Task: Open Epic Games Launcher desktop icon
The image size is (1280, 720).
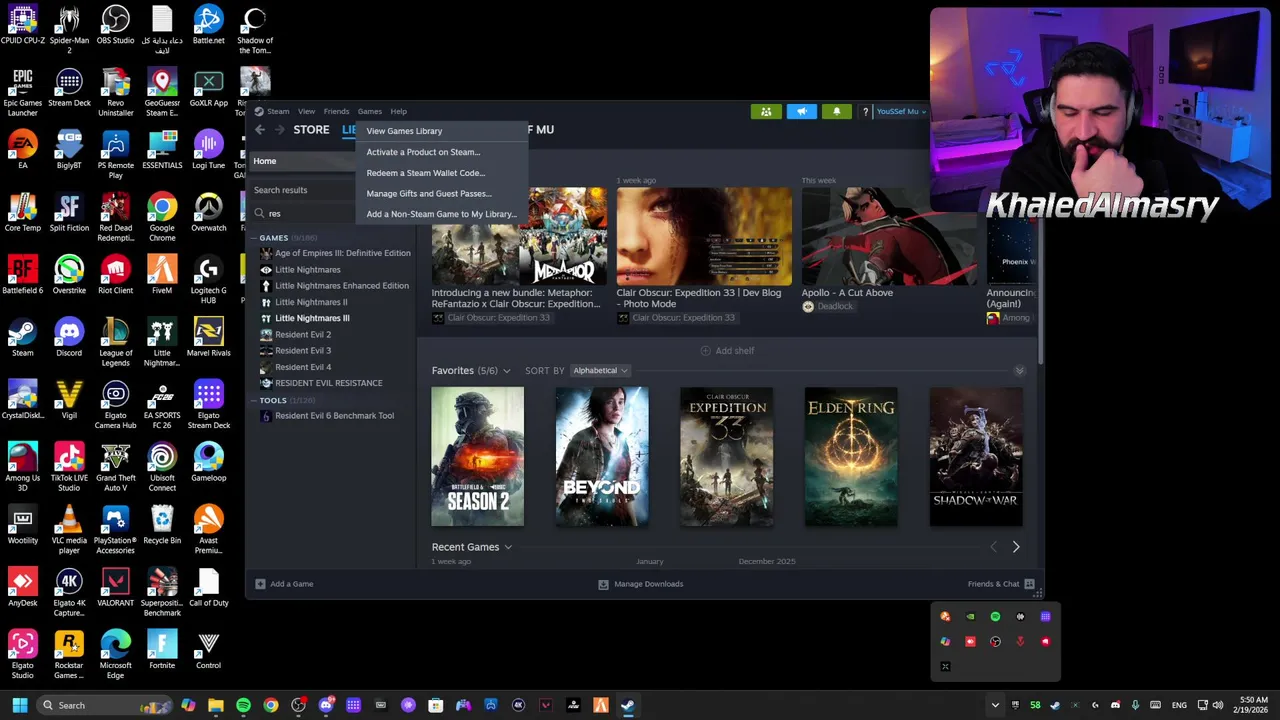Action: click(x=22, y=92)
